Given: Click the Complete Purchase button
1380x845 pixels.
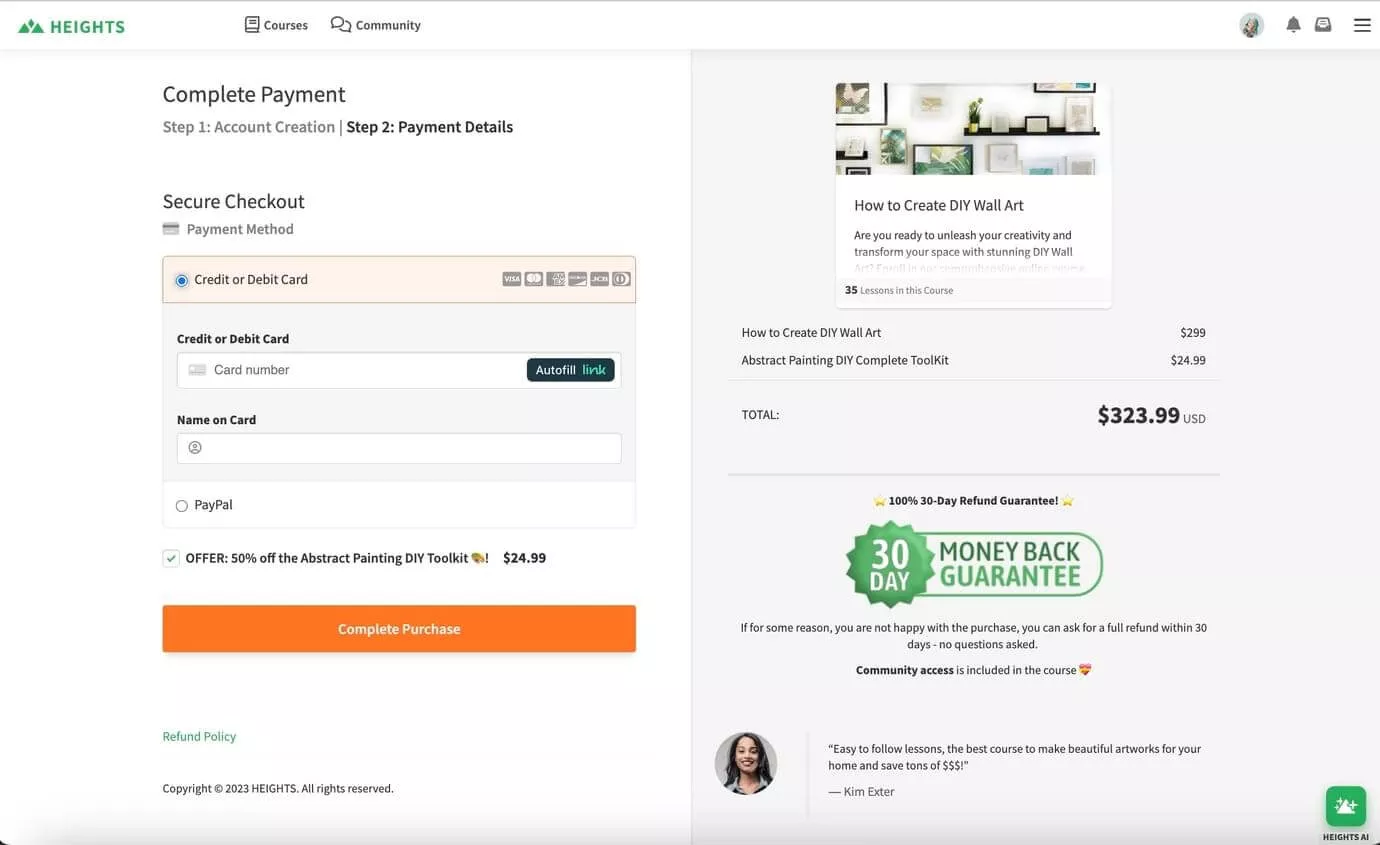Looking at the screenshot, I should 399,629.
